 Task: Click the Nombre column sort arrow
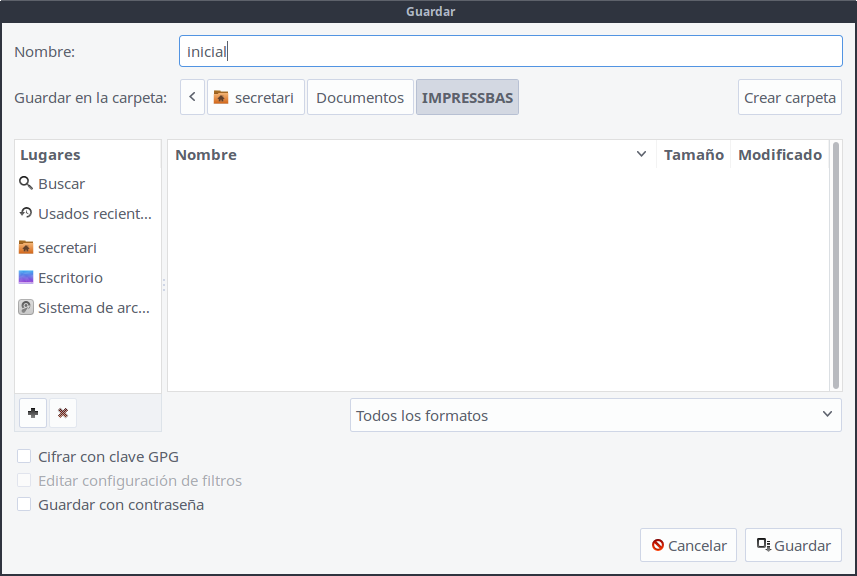coord(641,155)
